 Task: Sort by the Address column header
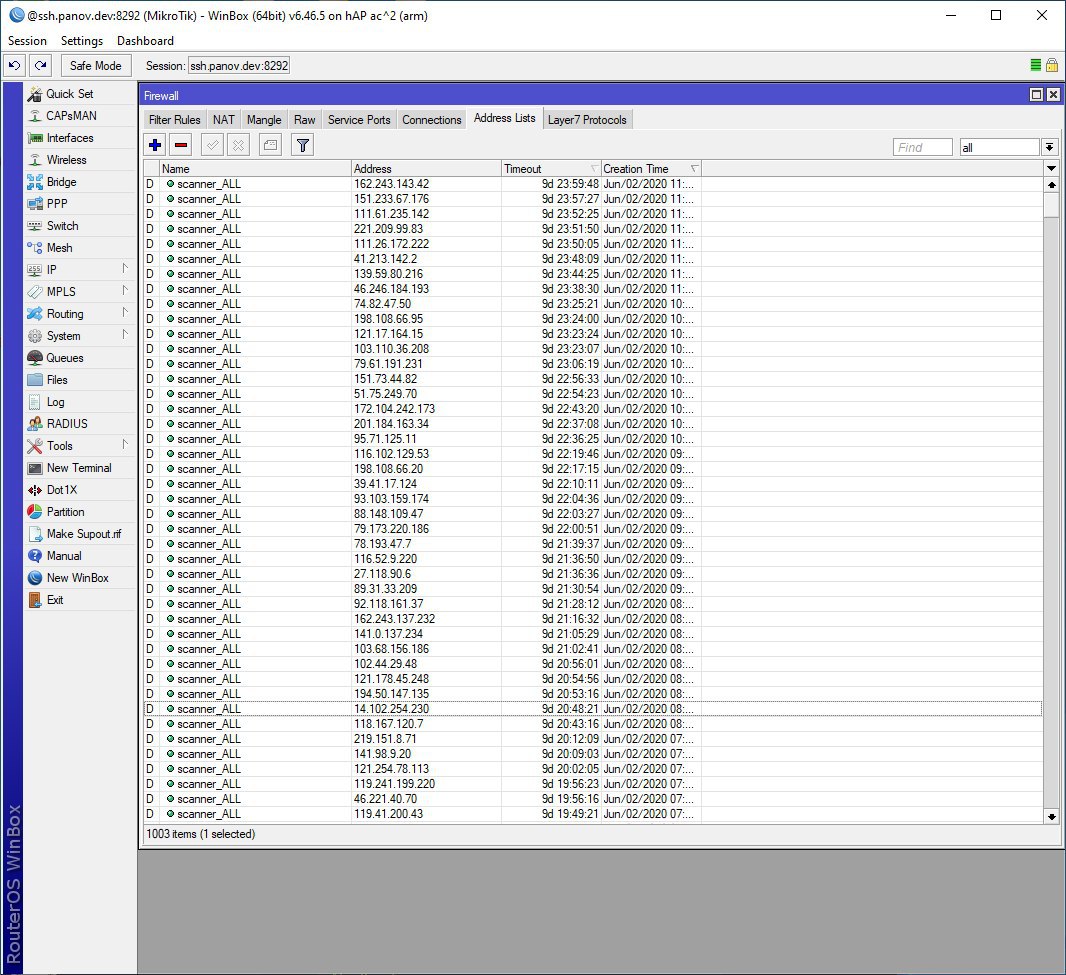(x=426, y=169)
